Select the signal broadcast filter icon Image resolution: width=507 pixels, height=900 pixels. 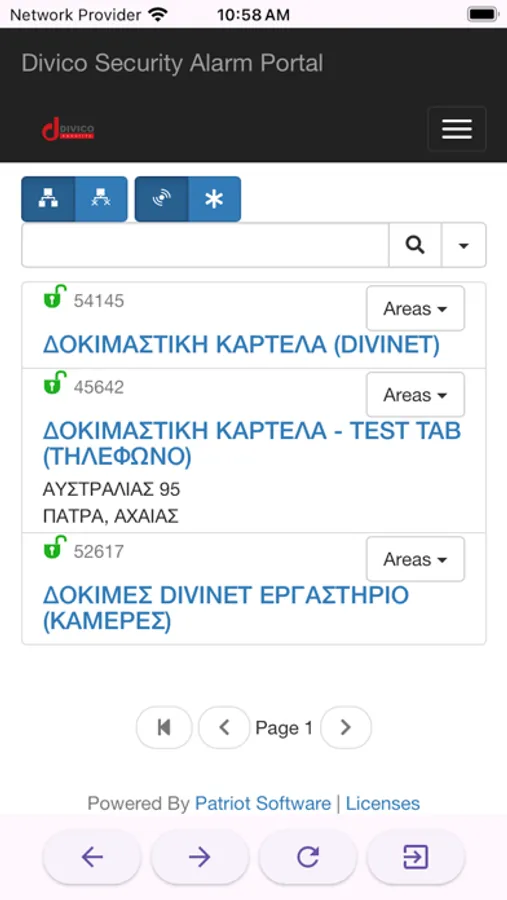(161, 199)
